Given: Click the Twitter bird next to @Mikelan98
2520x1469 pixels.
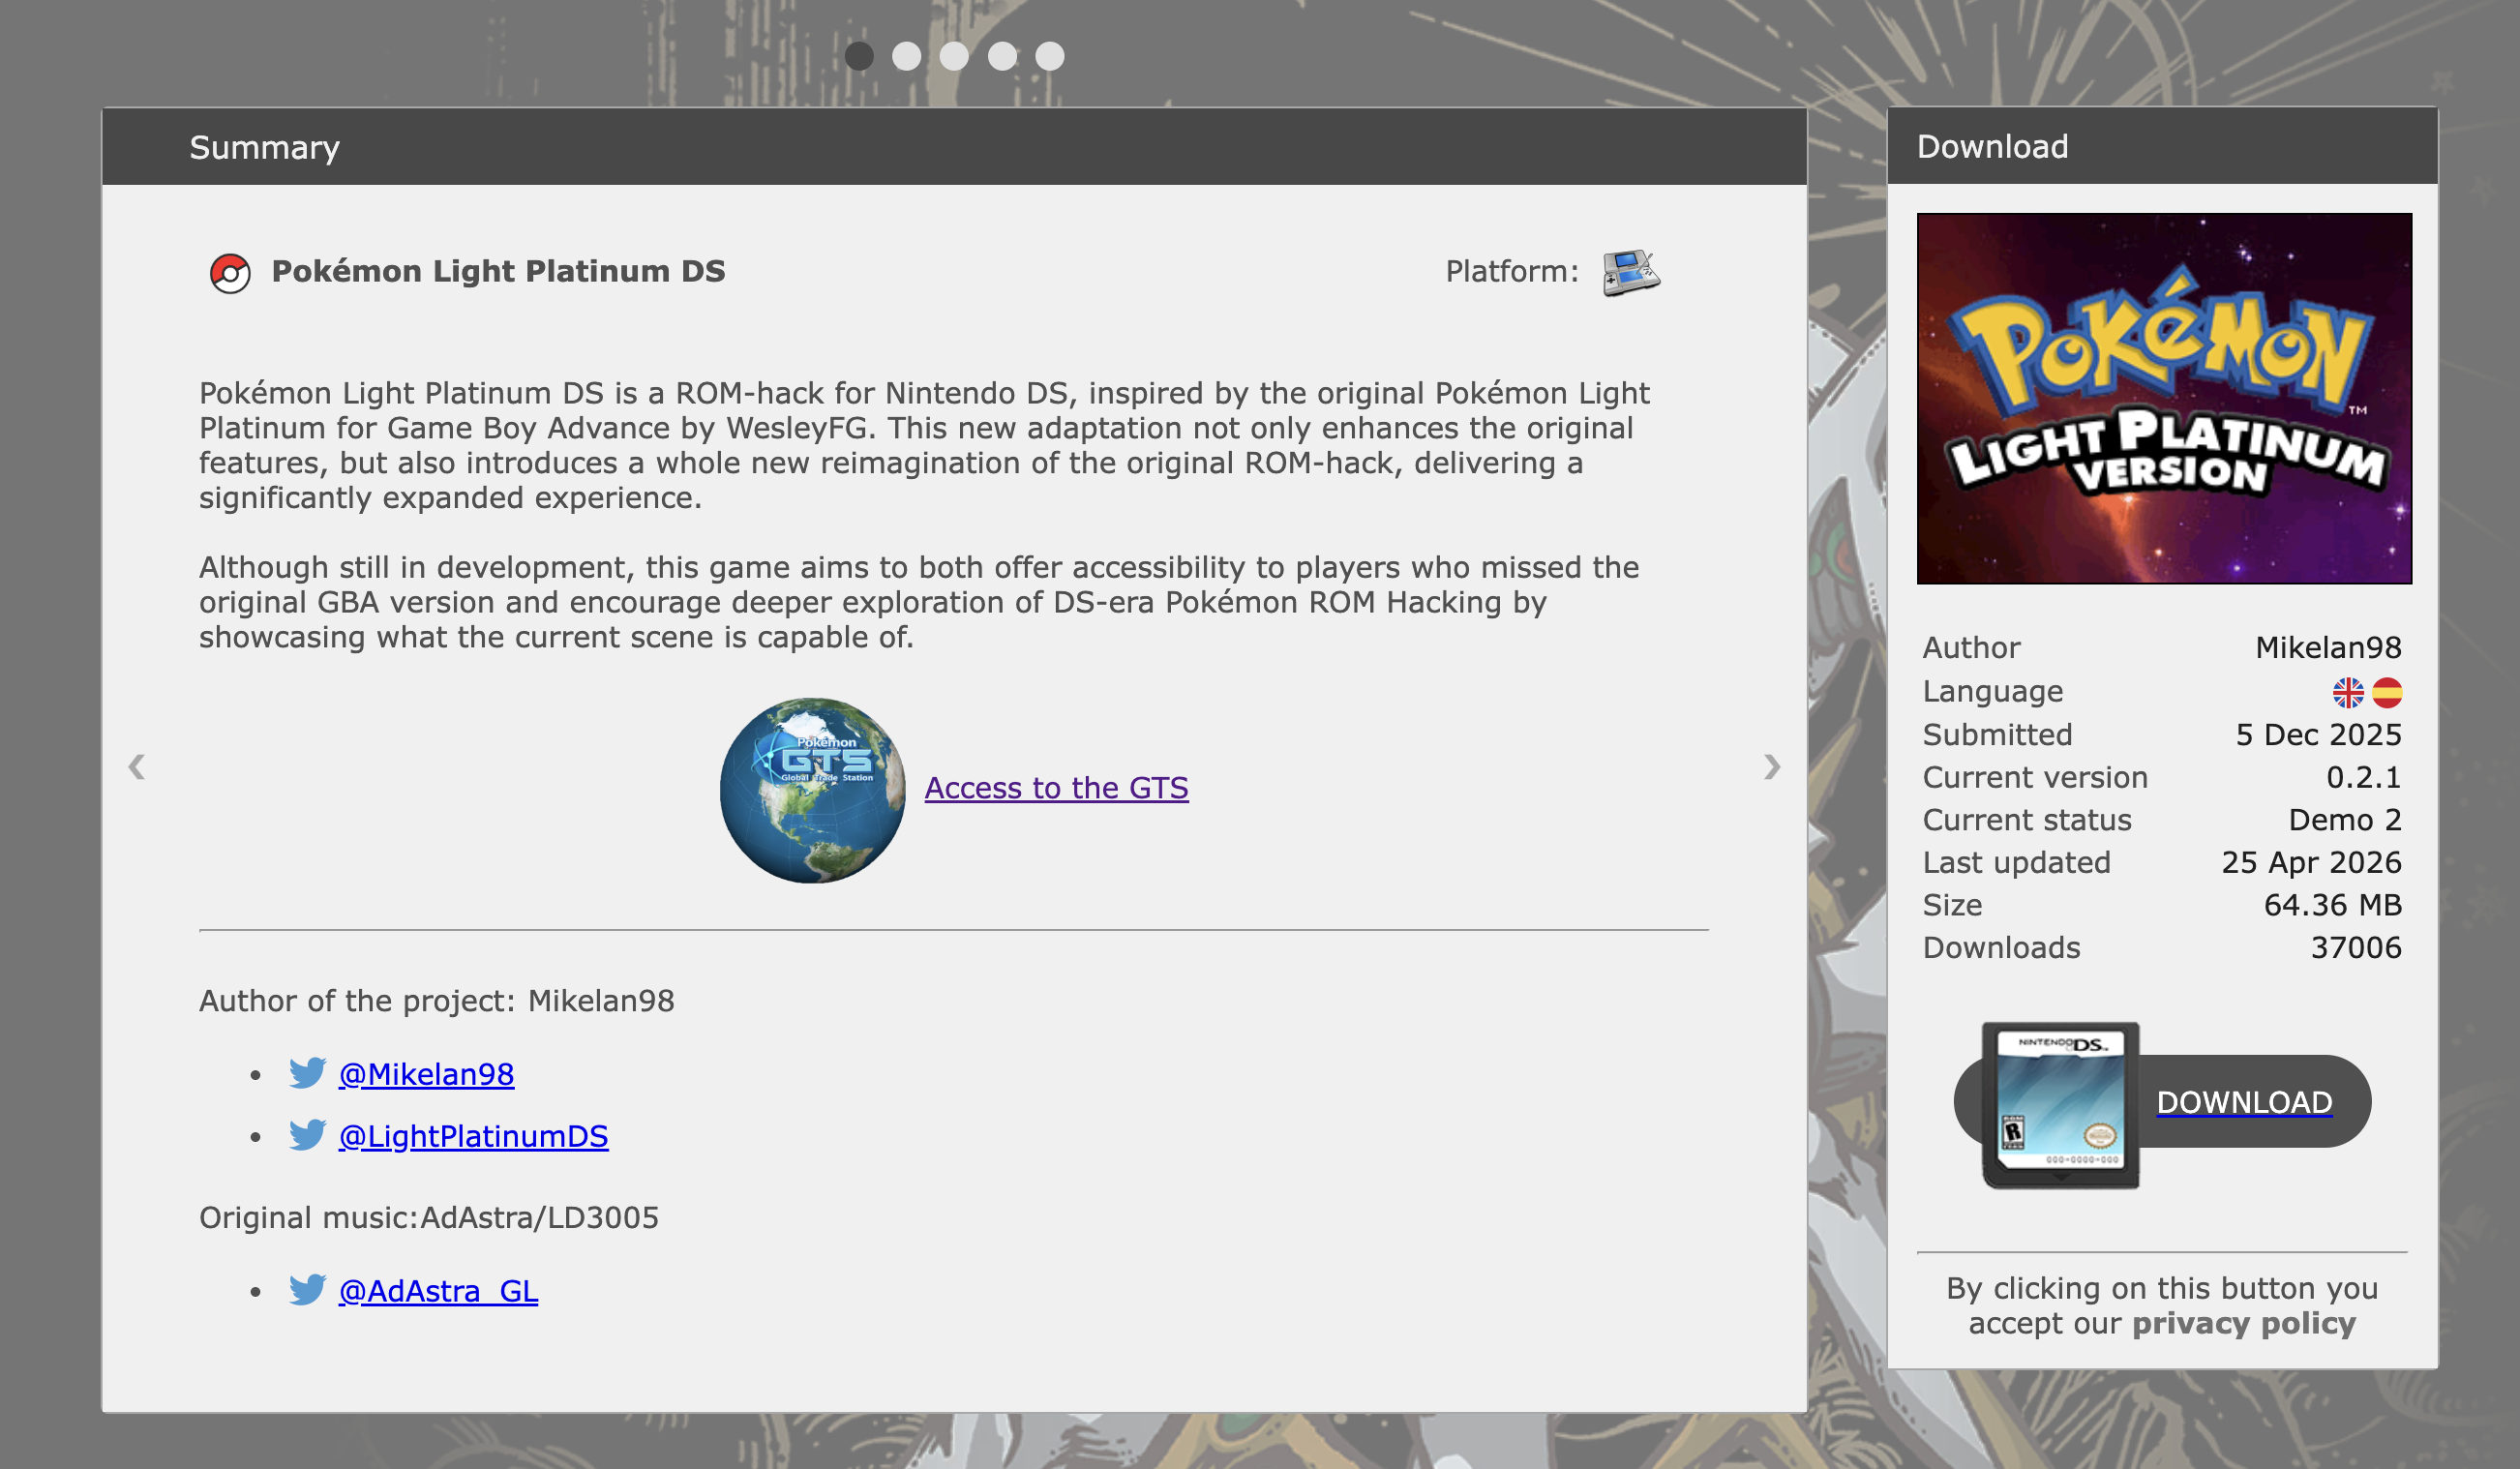Looking at the screenshot, I should click(307, 1072).
